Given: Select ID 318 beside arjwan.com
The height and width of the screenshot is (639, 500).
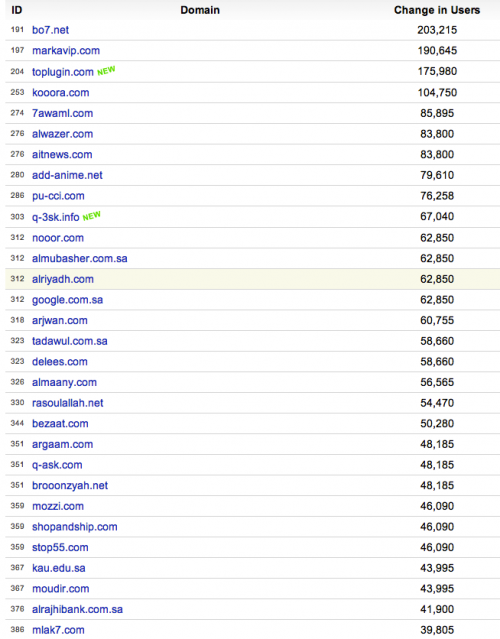Looking at the screenshot, I should pyautogui.click(x=17, y=320).
